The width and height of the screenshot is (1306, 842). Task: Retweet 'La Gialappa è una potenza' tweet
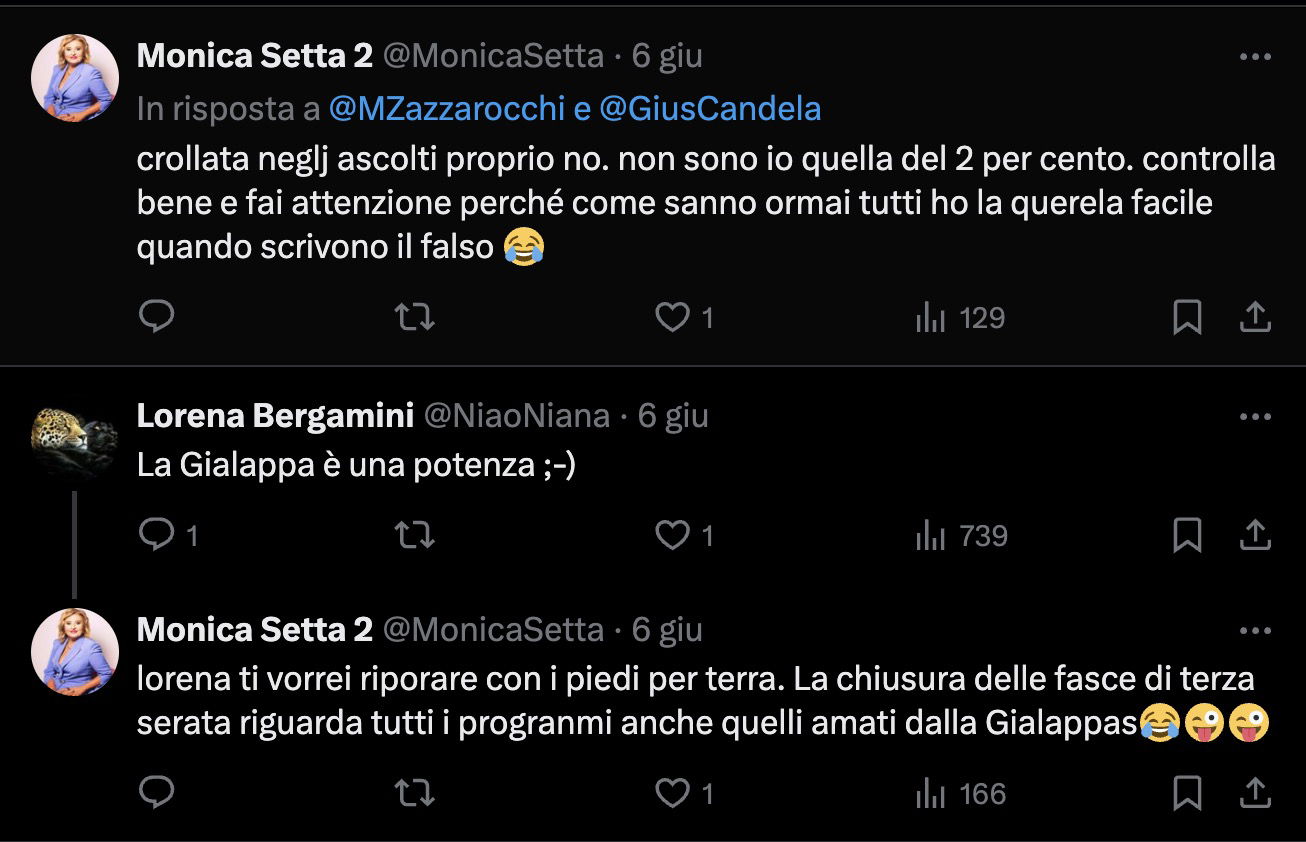pos(414,536)
